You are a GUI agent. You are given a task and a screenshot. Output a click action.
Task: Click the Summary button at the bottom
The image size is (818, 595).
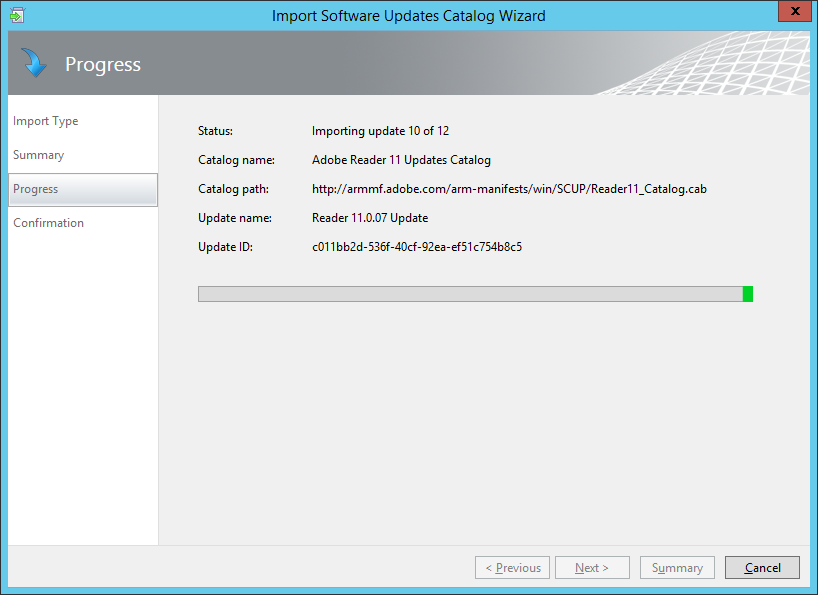[677, 567]
